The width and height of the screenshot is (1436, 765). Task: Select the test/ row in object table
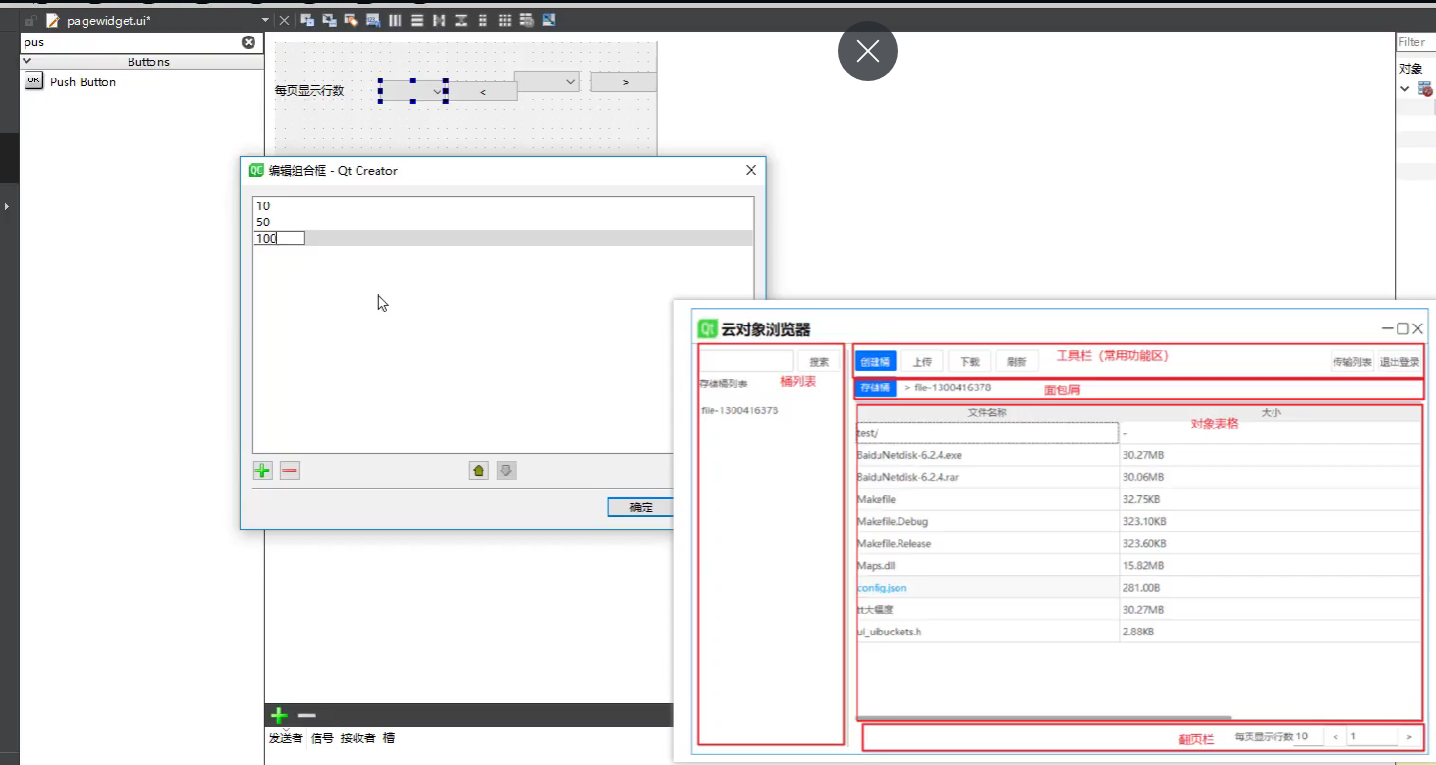tap(1139, 433)
